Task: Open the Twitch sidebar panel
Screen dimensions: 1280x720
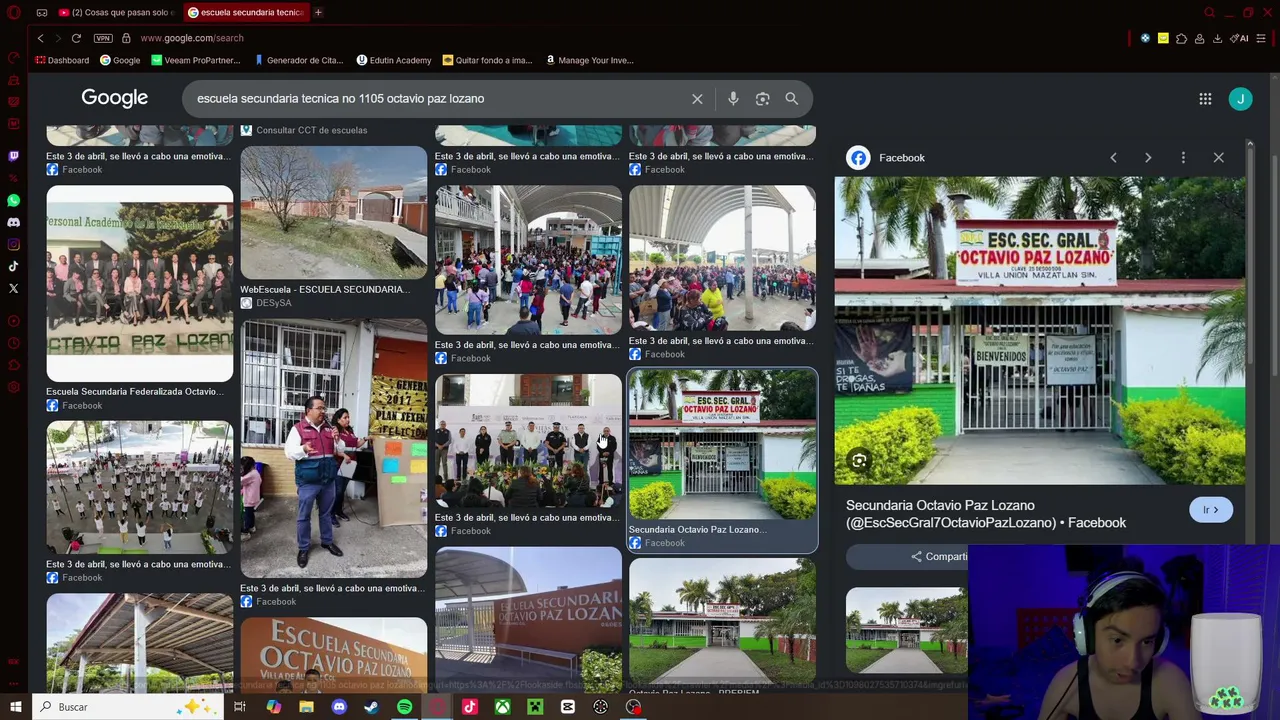Action: pyautogui.click(x=14, y=156)
